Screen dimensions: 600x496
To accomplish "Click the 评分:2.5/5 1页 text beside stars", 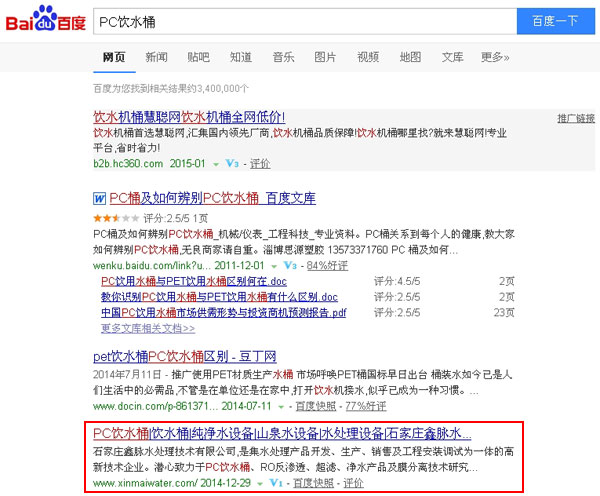I will [x=176, y=219].
